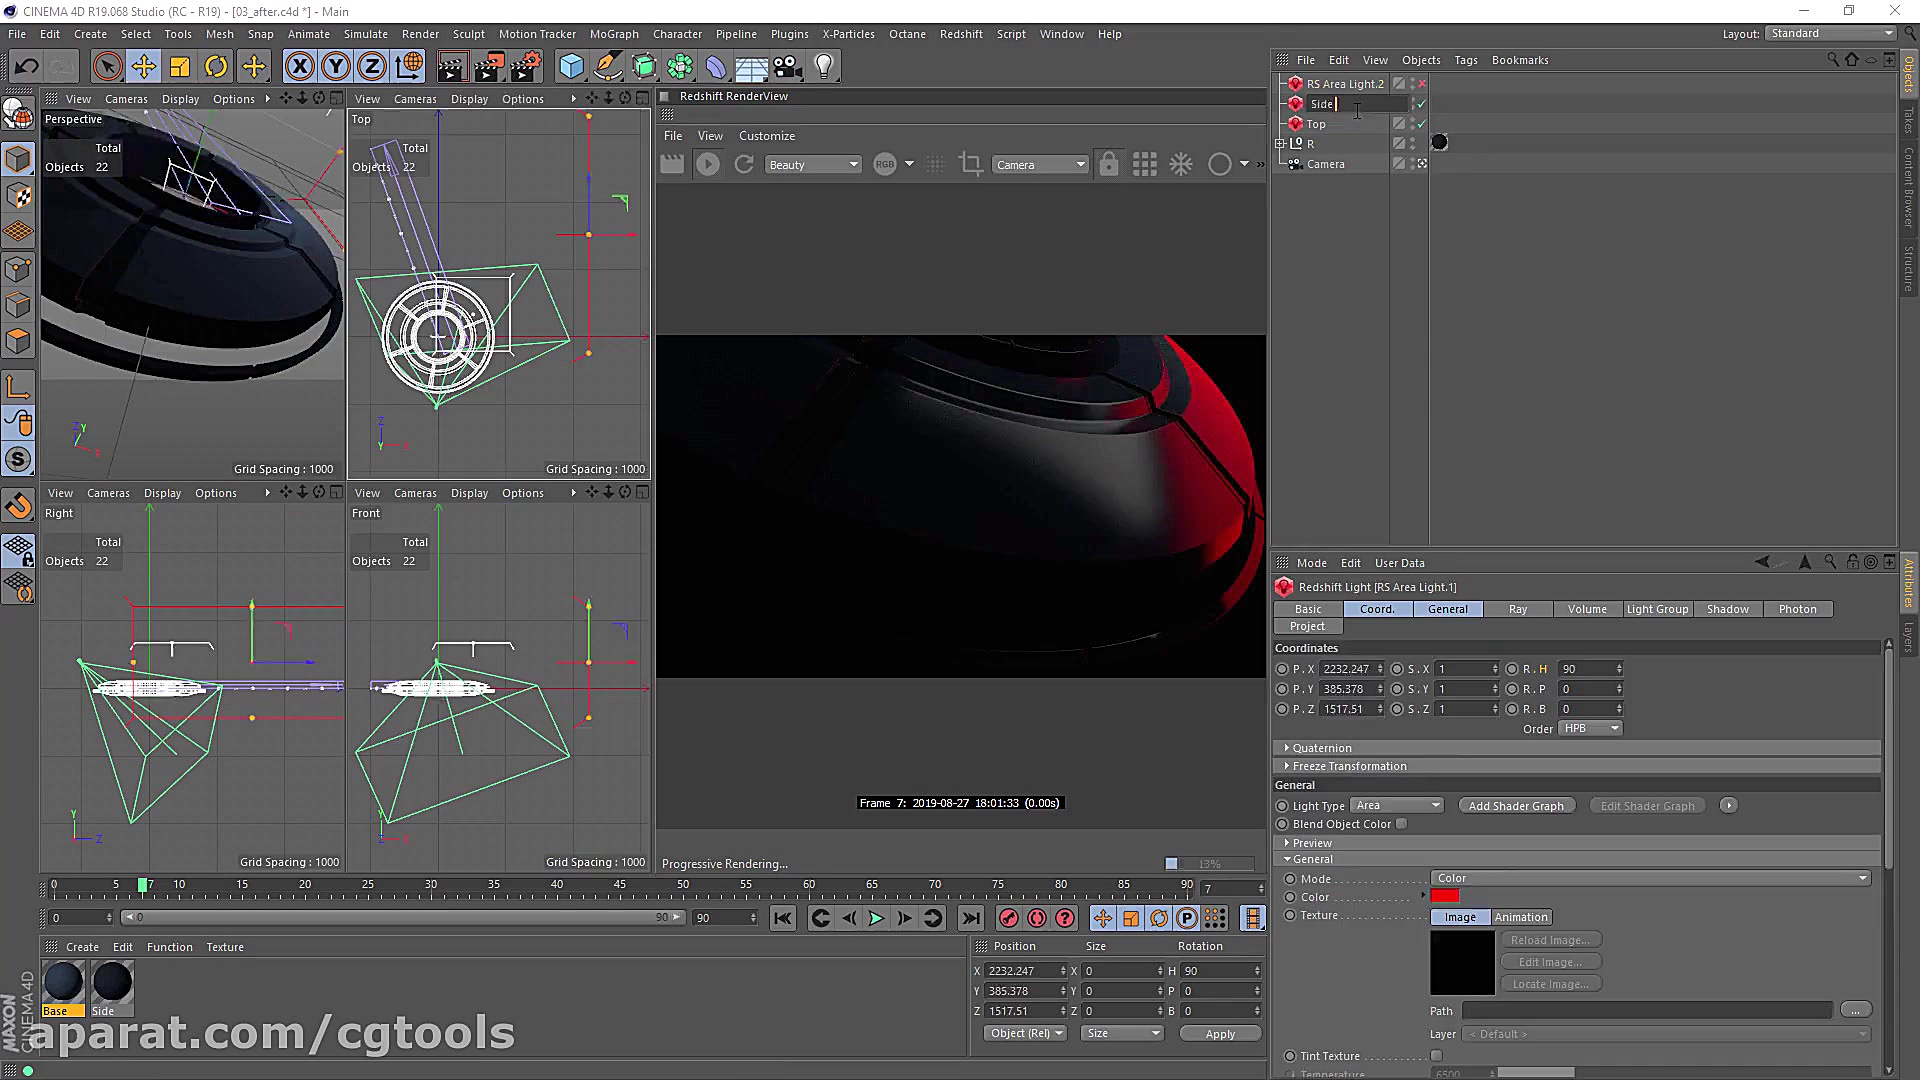Toggle the green checkmark on Top light
Viewport: 1920px width, 1080px height.
(x=1422, y=124)
